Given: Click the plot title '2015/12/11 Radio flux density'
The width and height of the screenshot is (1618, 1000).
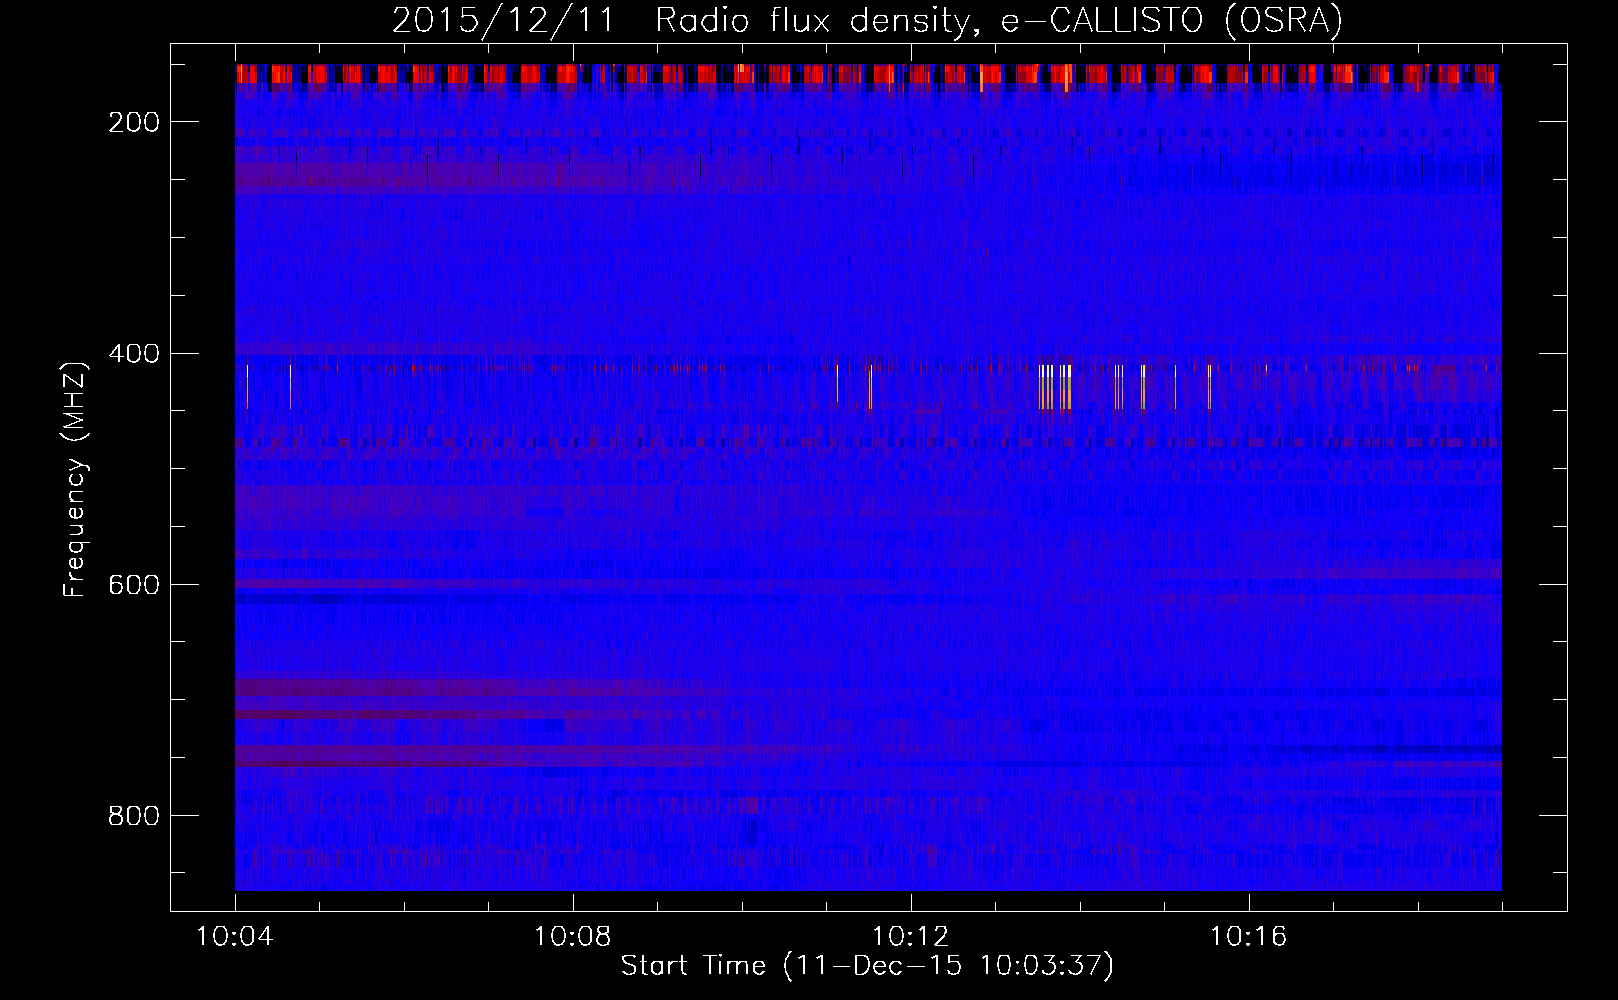Looking at the screenshot, I should pyautogui.click(x=867, y=21).
